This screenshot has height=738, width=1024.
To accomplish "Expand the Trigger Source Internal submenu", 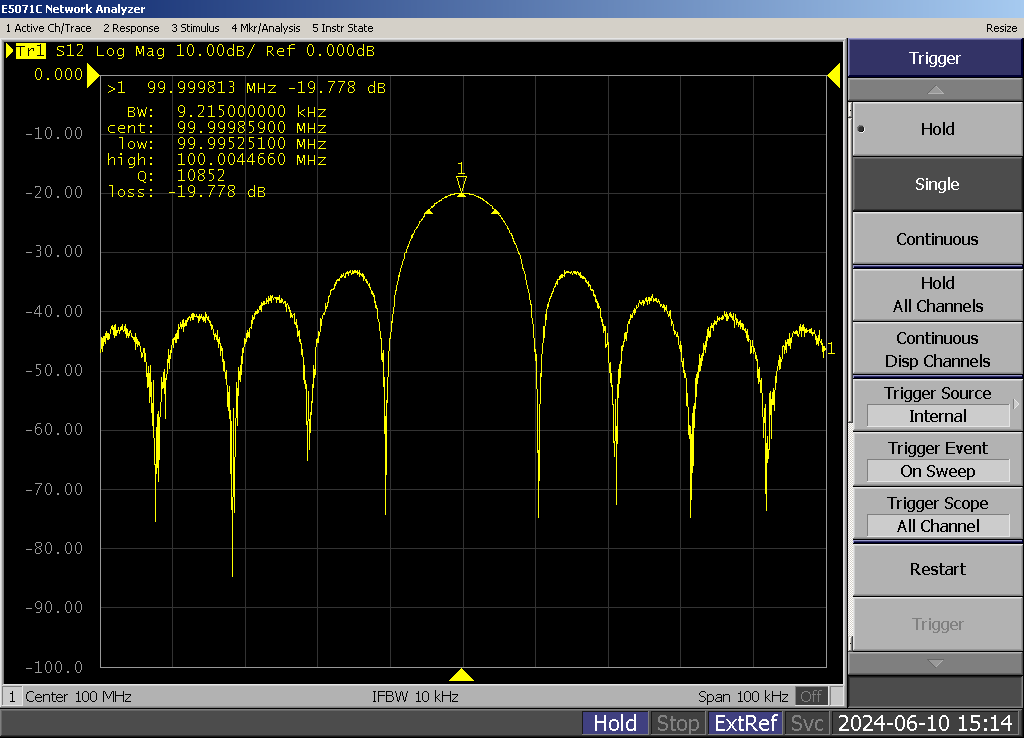I will pyautogui.click(x=936, y=405).
